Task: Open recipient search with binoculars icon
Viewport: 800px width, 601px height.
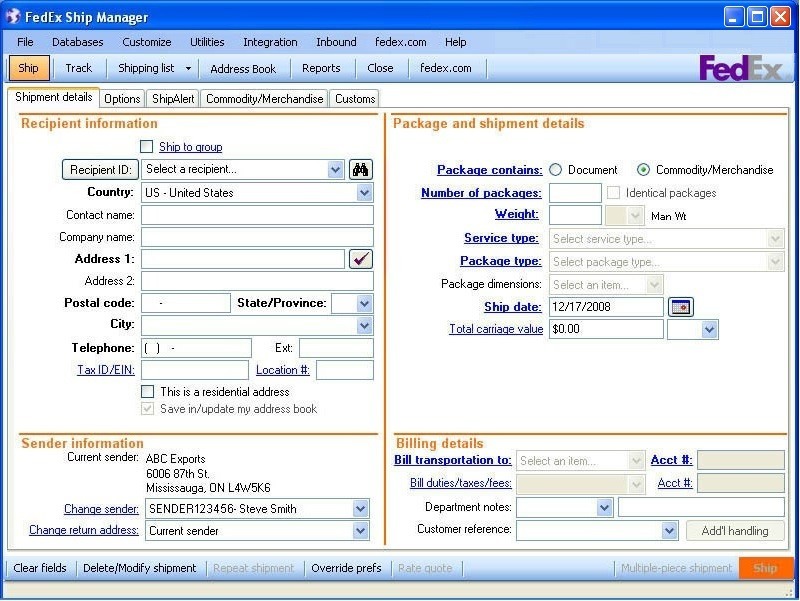Action: (x=360, y=169)
